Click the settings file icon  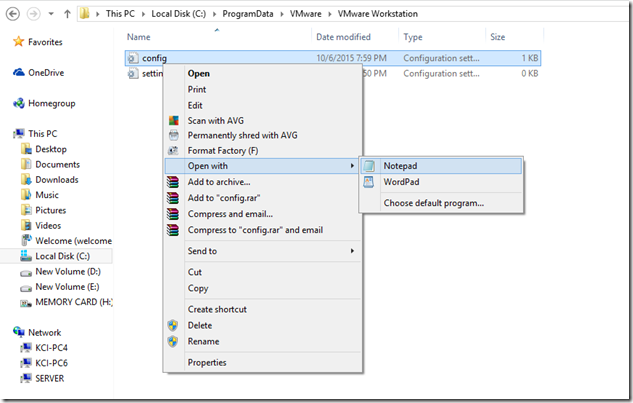[133, 73]
